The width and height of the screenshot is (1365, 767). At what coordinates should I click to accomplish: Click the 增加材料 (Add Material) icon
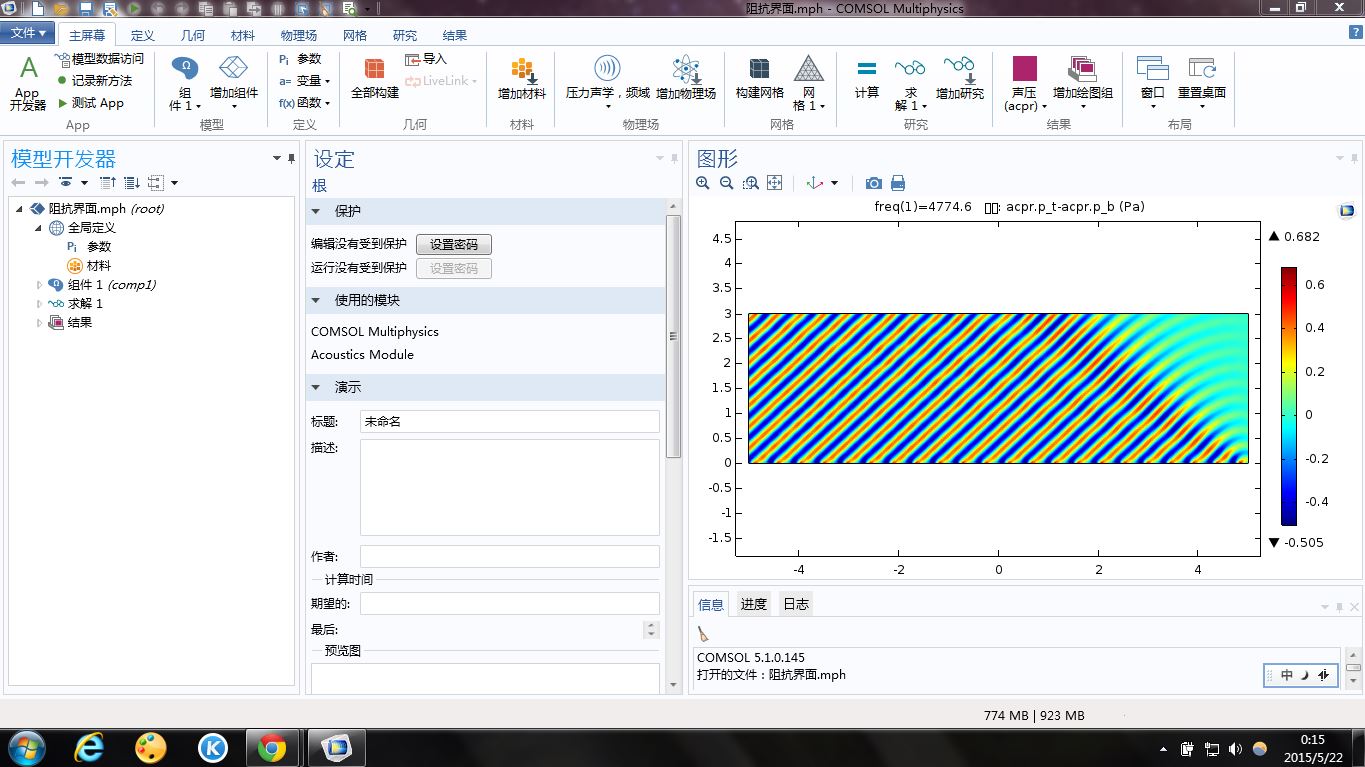pos(520,80)
